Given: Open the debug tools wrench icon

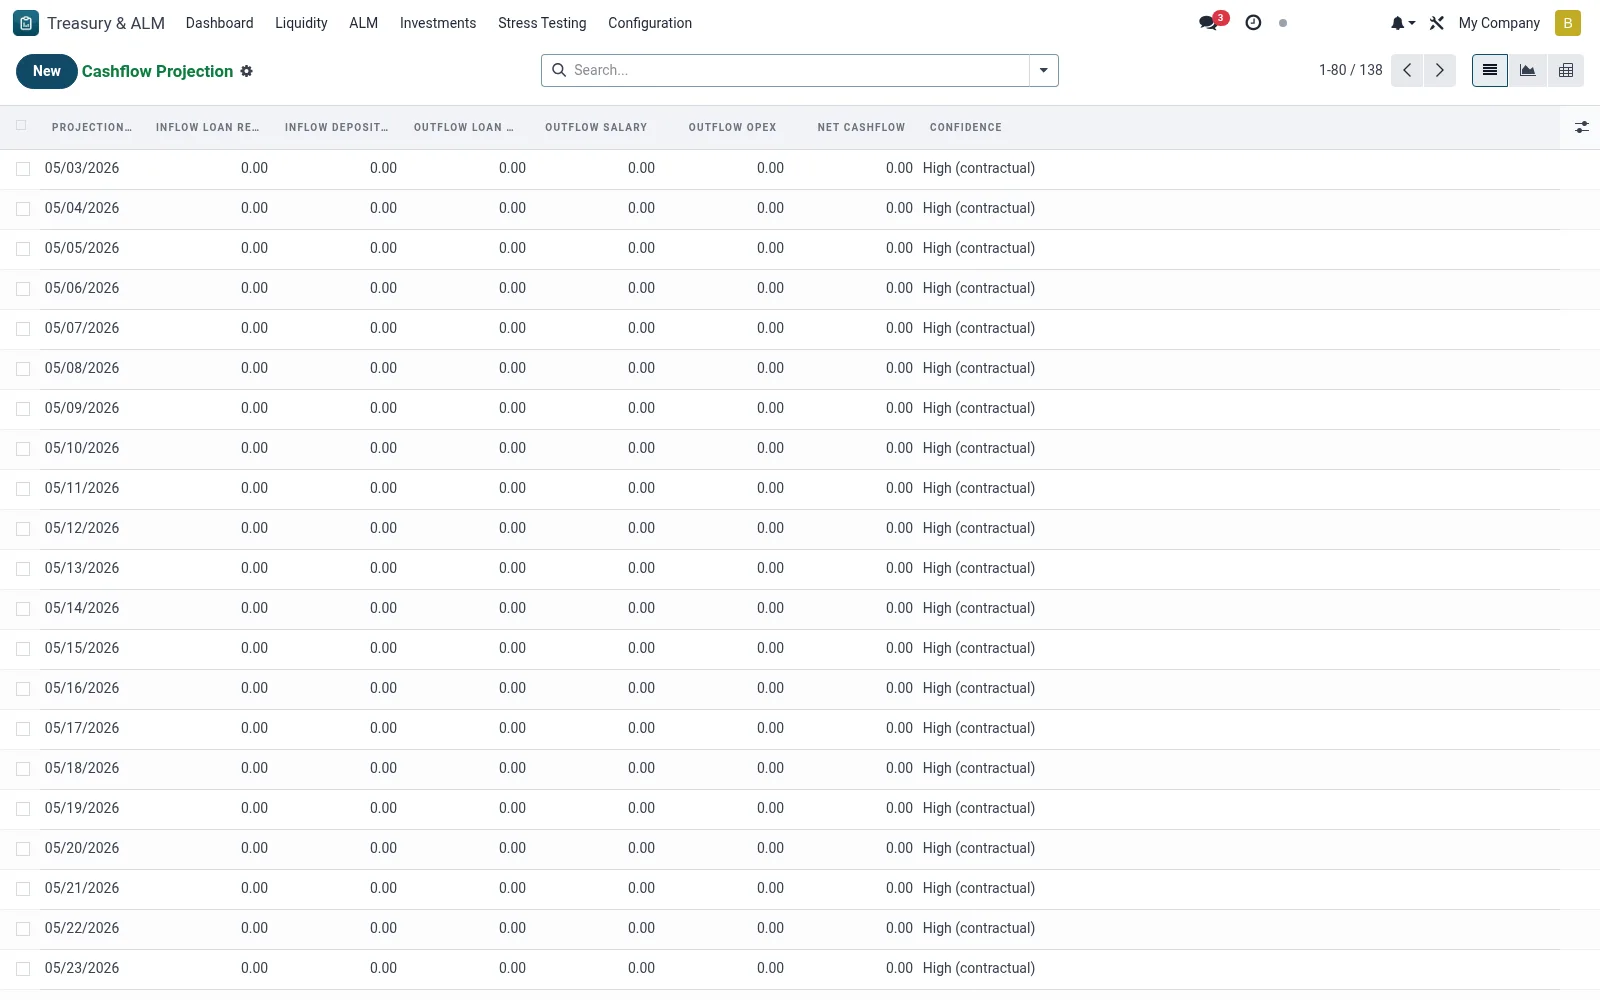Looking at the screenshot, I should point(1436,23).
